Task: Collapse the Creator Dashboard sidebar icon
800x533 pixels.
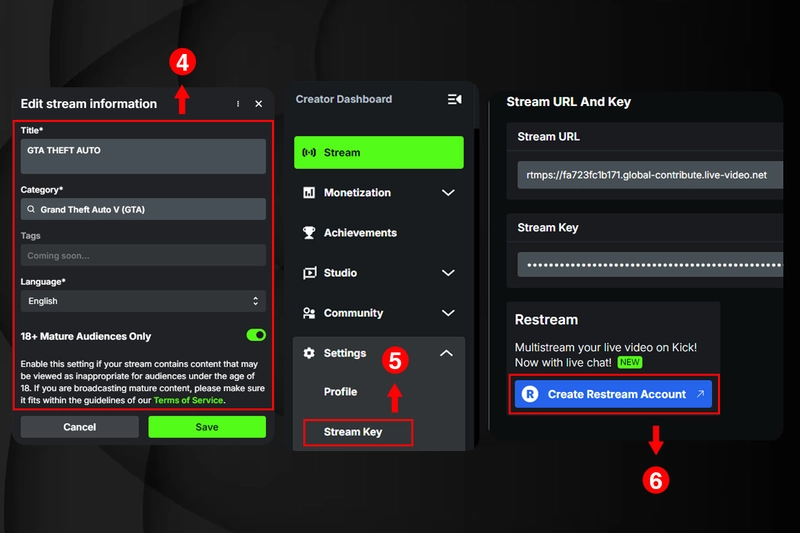Action: [x=455, y=99]
